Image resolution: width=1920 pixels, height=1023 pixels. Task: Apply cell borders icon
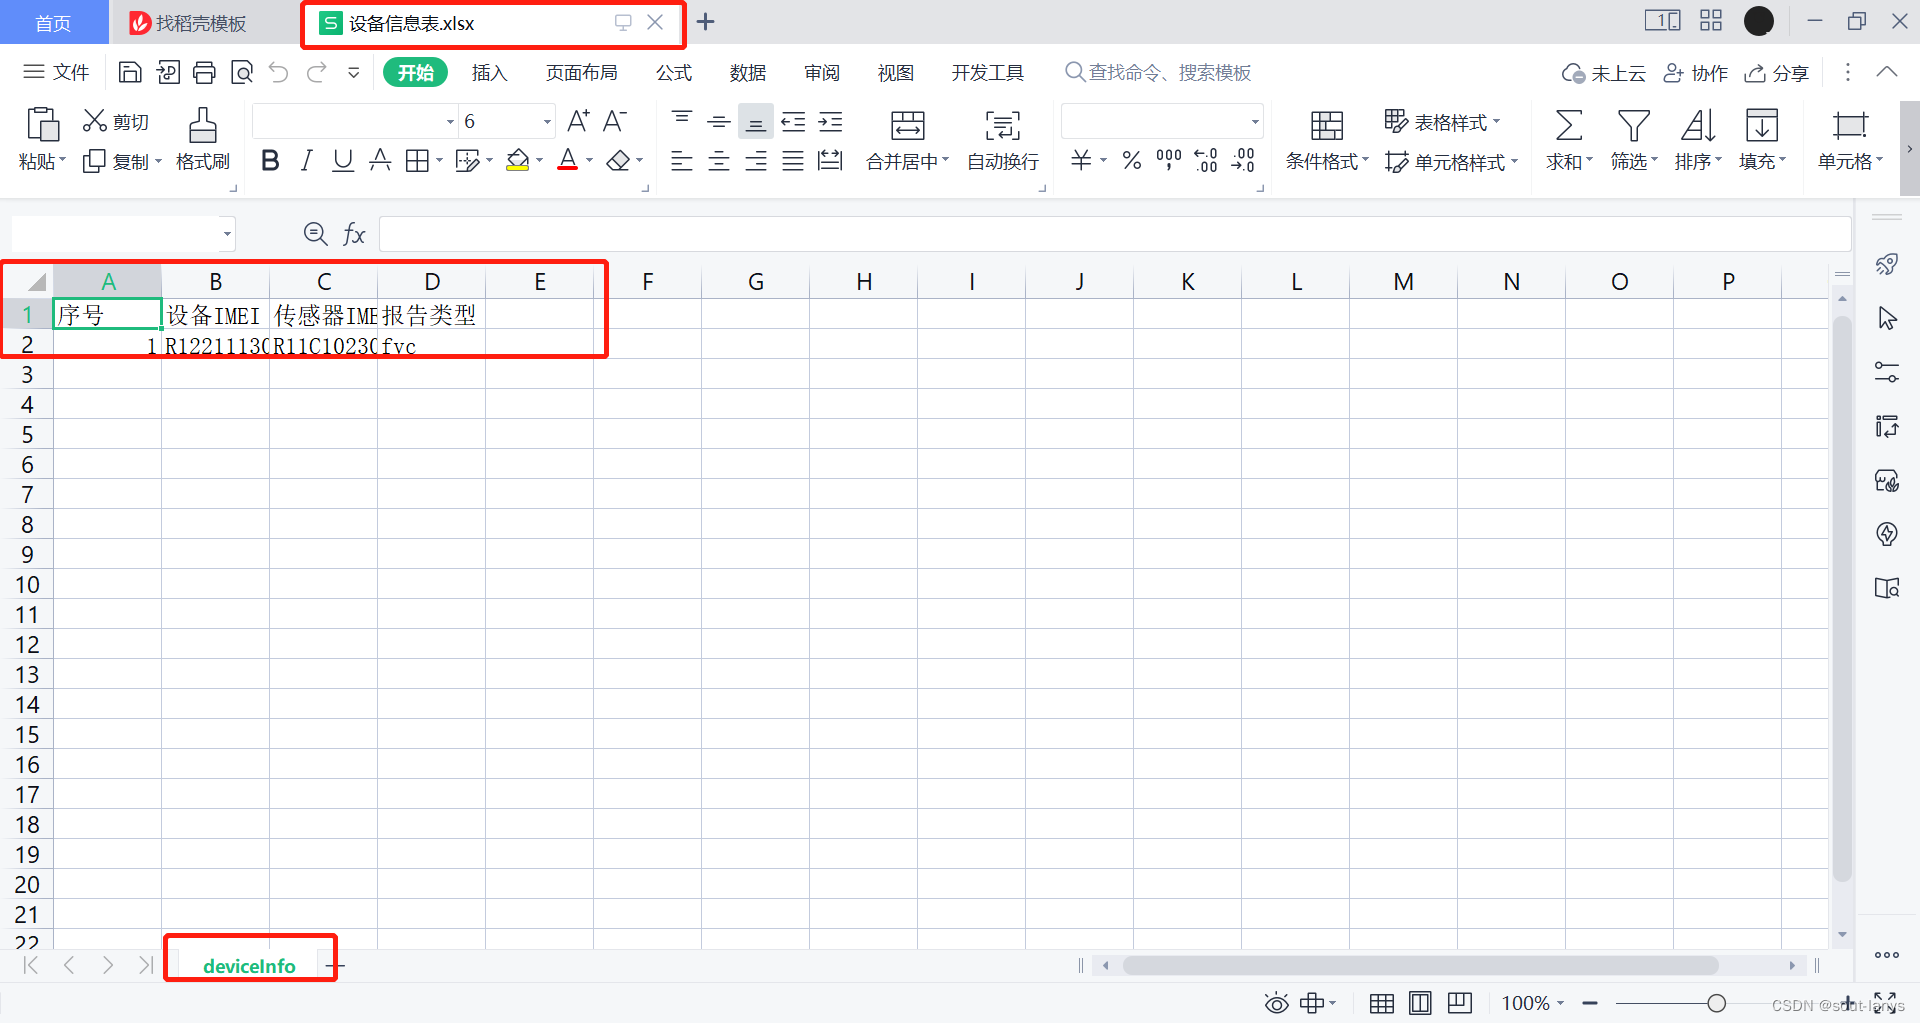point(417,160)
